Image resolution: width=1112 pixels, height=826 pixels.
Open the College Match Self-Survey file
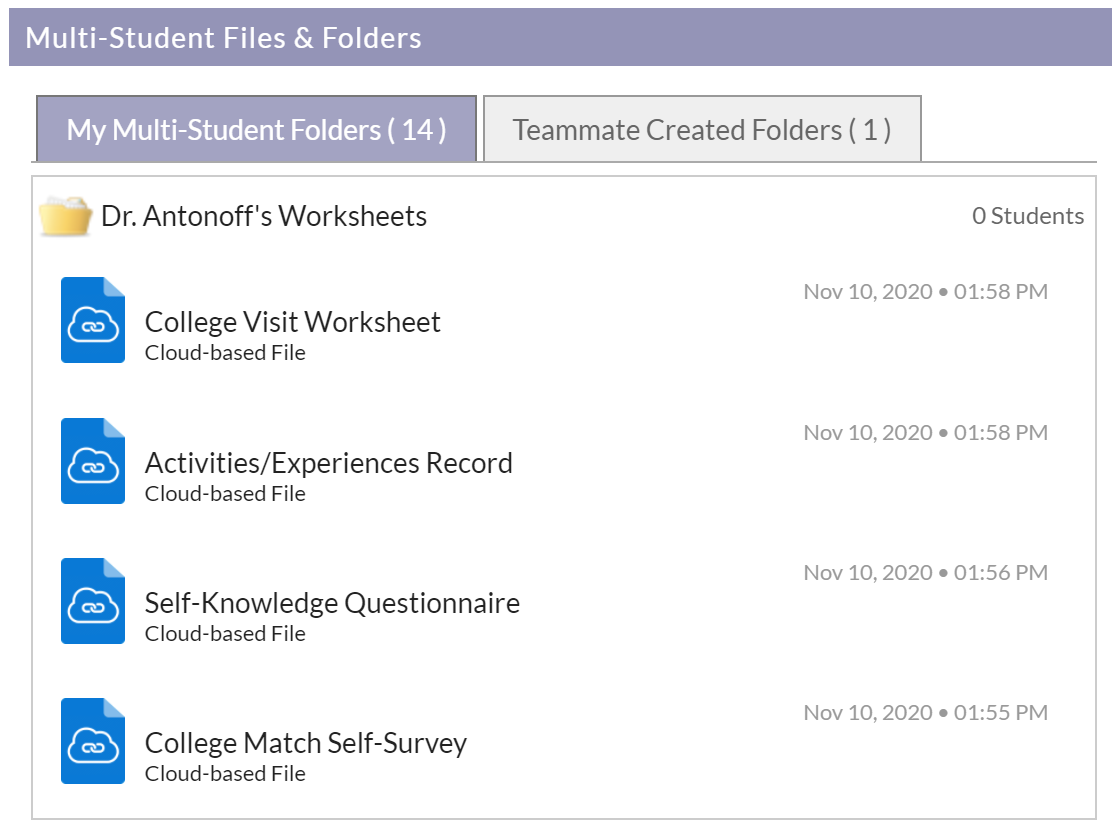305,743
